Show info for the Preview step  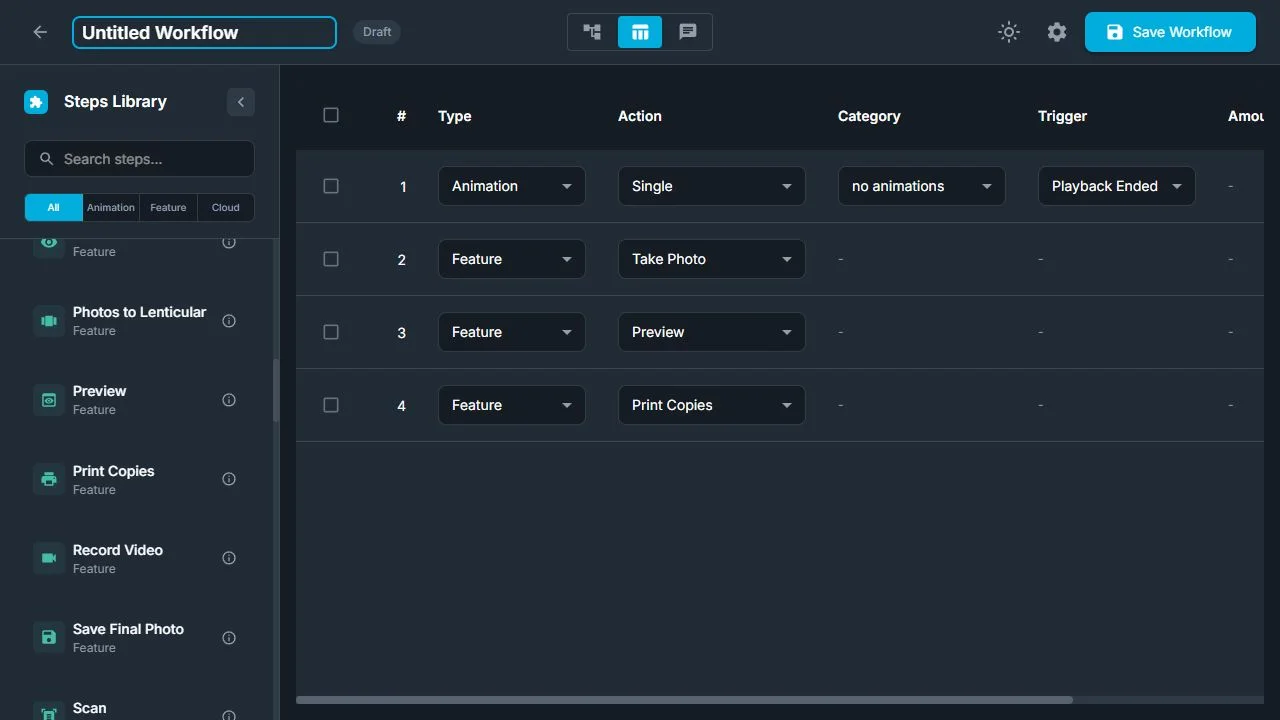pyautogui.click(x=229, y=400)
